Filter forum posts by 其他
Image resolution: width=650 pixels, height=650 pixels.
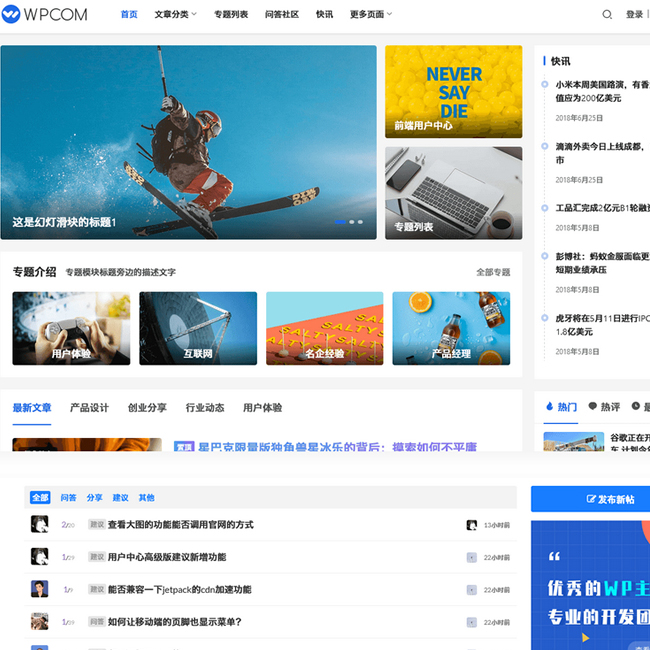point(146,498)
